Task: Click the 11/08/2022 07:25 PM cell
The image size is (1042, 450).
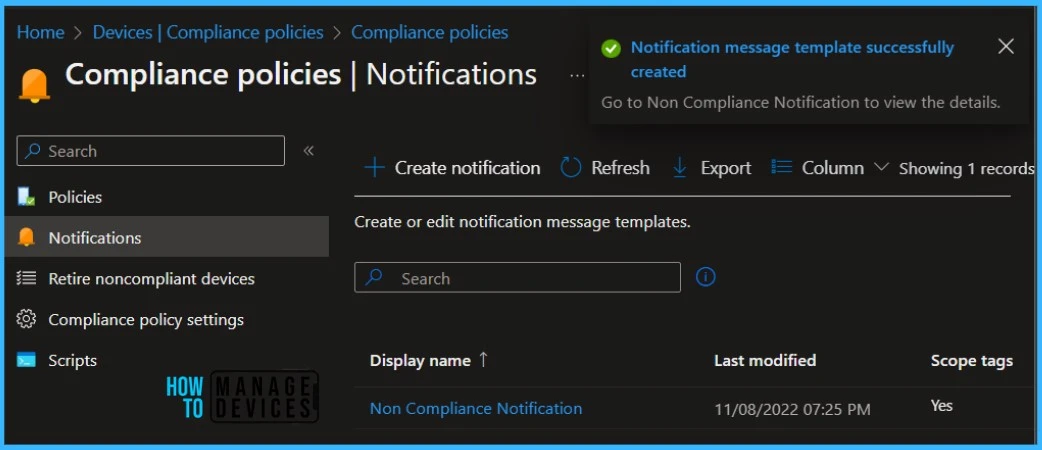Action: click(x=792, y=409)
